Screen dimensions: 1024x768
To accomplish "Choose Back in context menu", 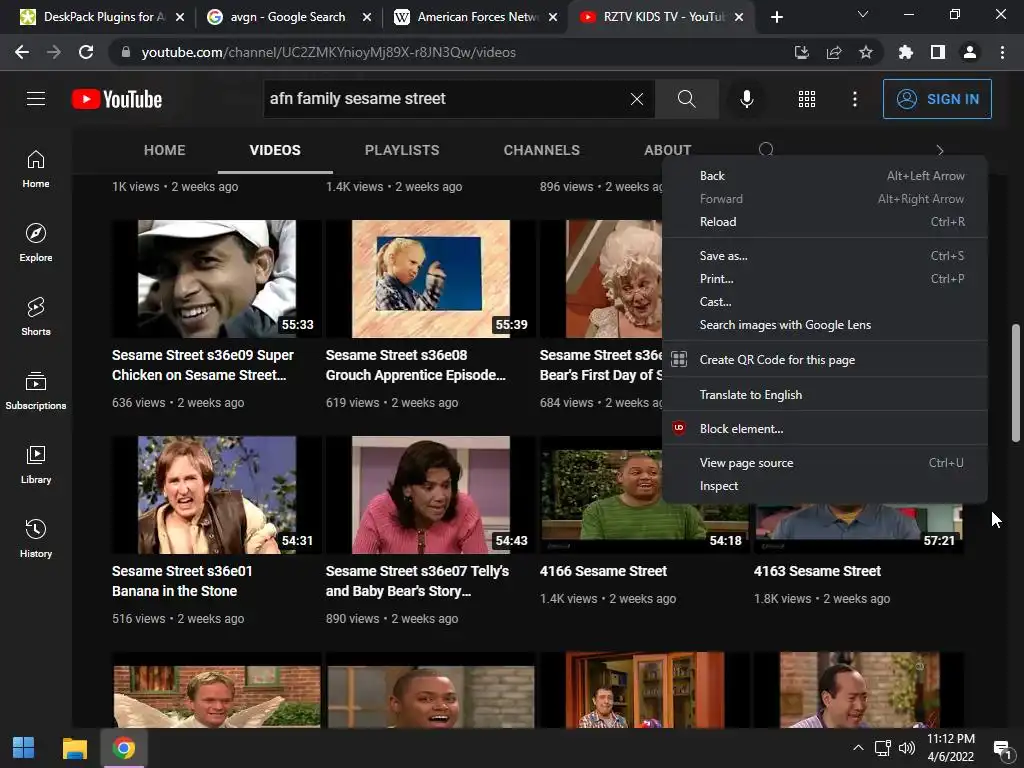I will (x=825, y=176).
